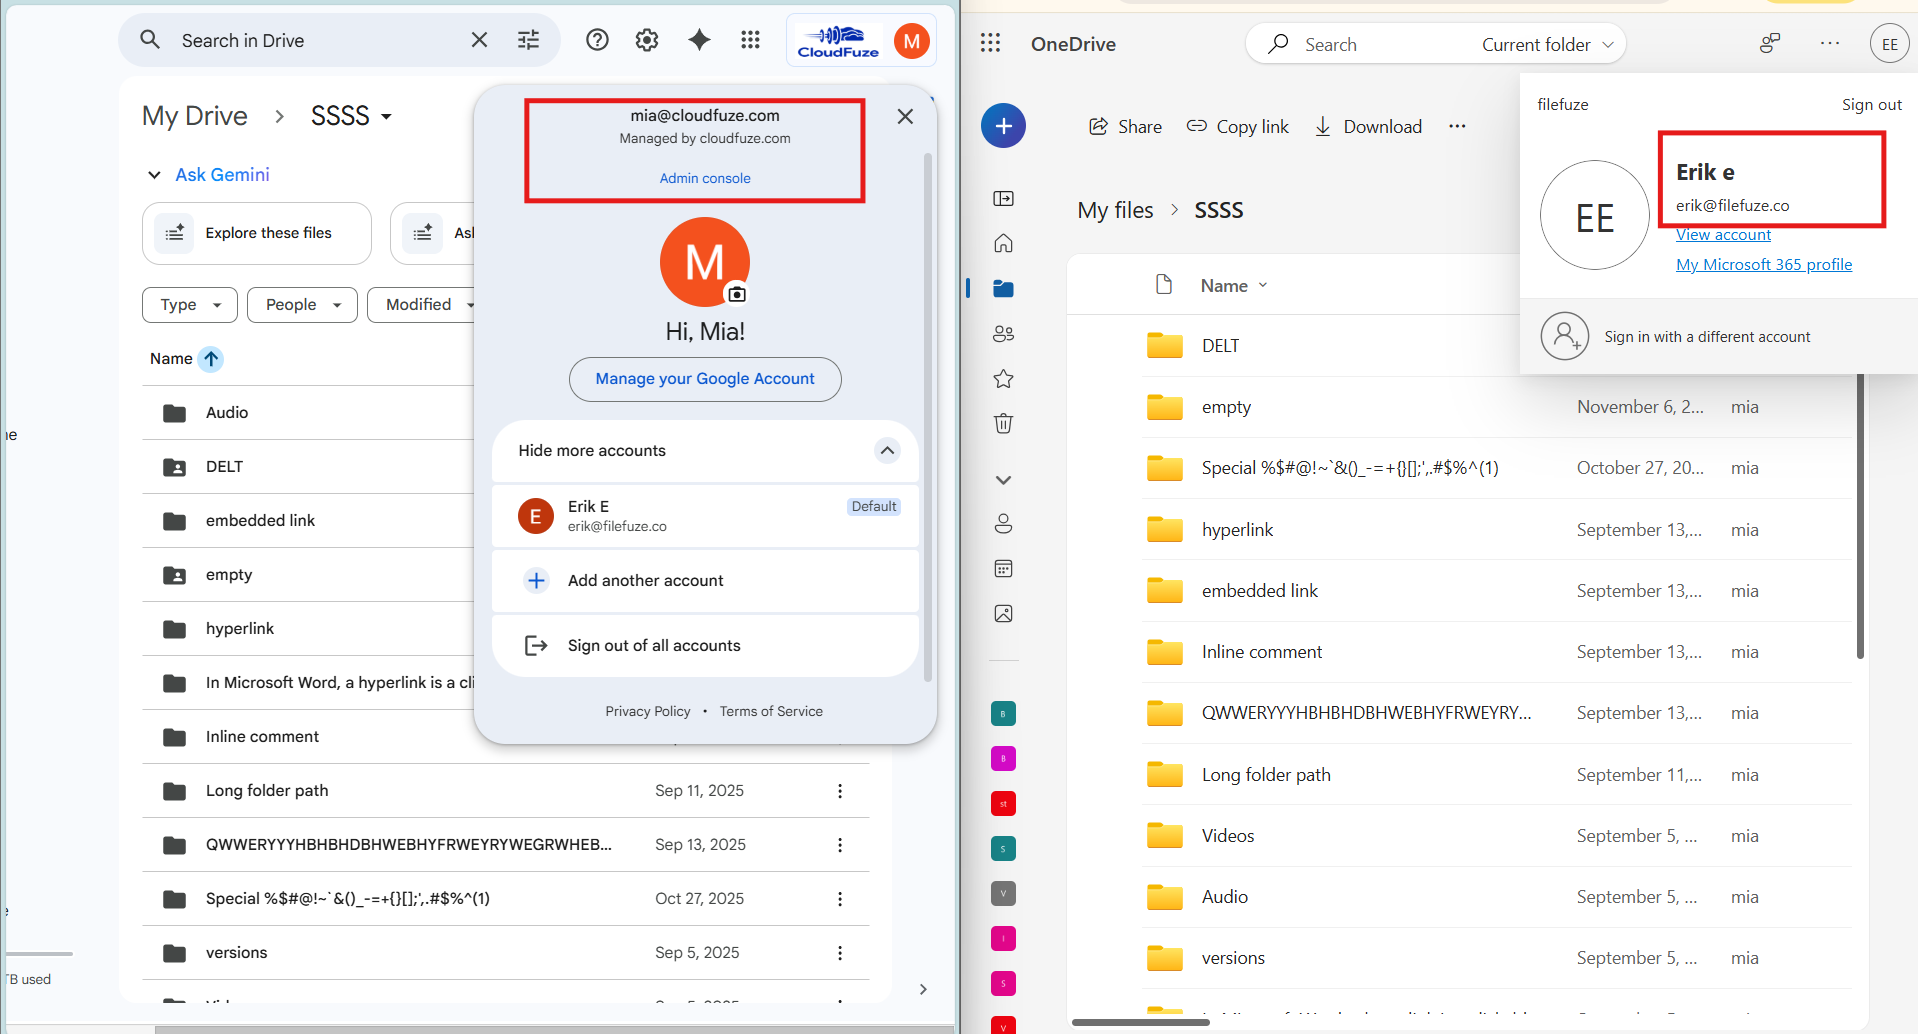Expand the Current folder search scope dropdown
This screenshot has height=1034, width=1918.
click(1547, 45)
